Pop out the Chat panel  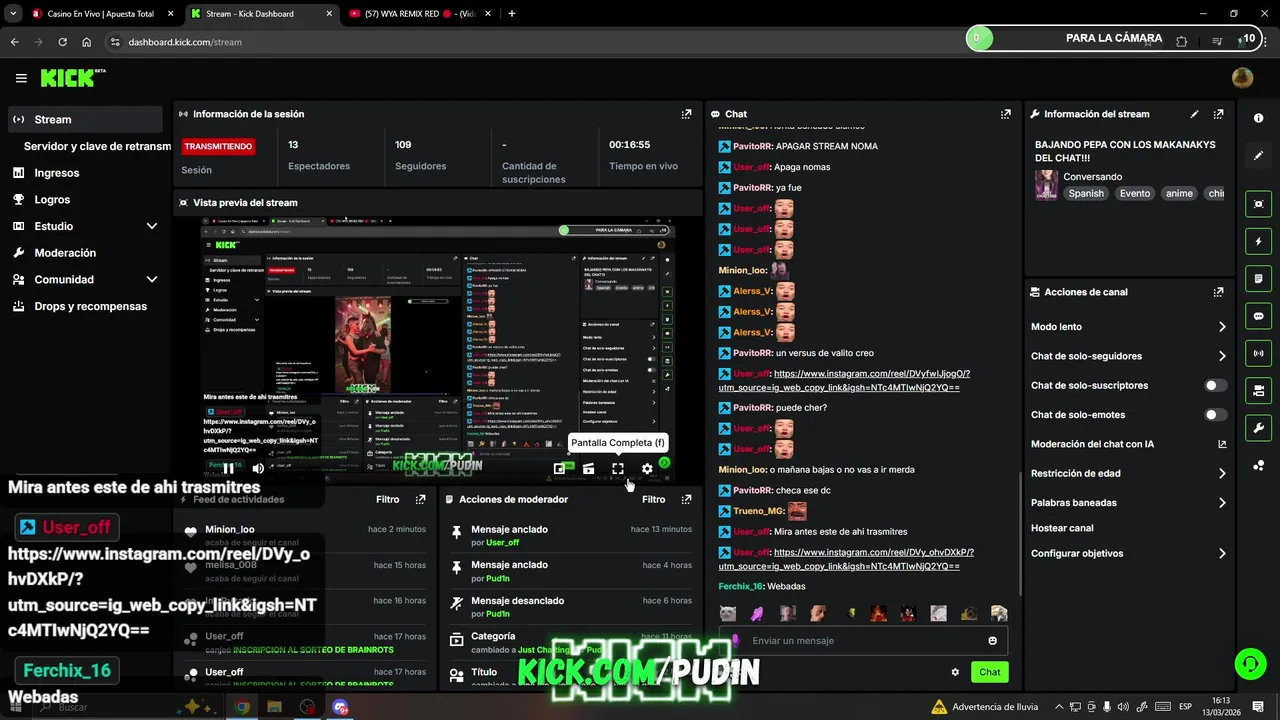(x=1006, y=114)
